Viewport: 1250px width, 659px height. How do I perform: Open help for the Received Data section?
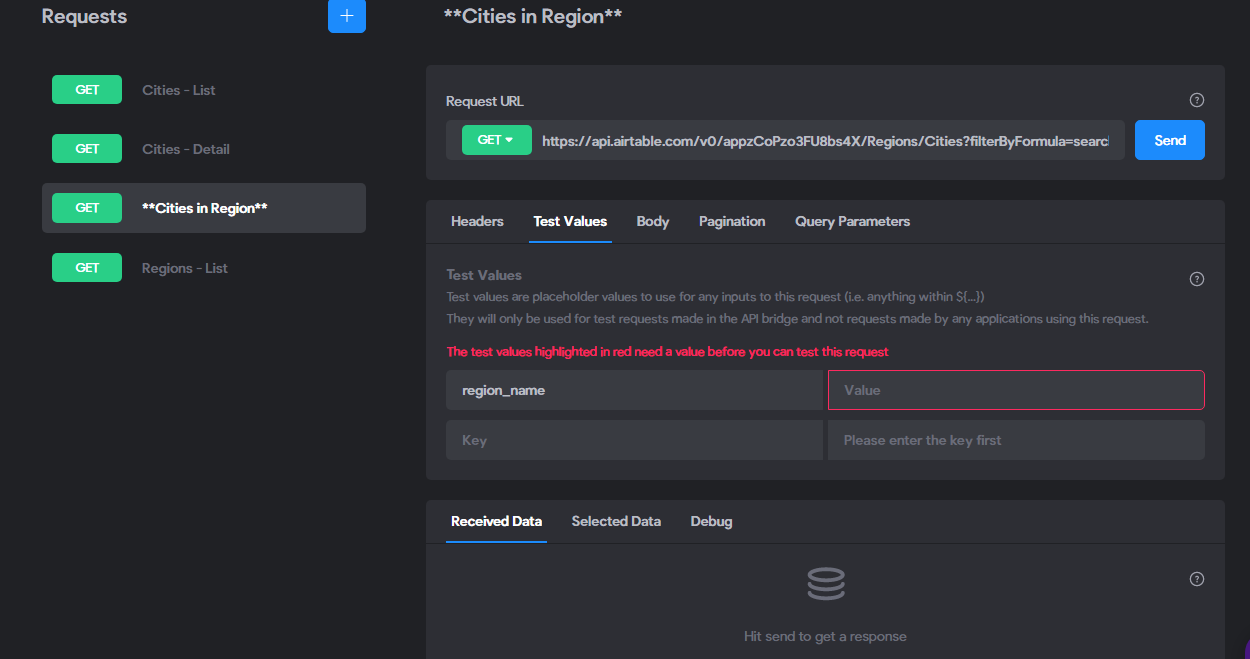(x=1197, y=579)
